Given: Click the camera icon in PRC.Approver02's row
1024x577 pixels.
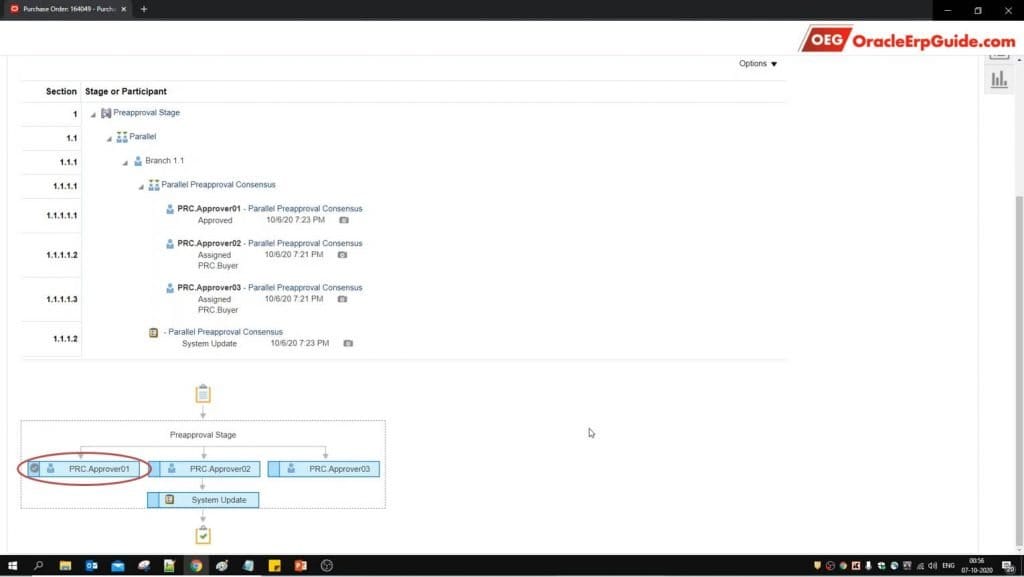Looking at the screenshot, I should pyautogui.click(x=342, y=255).
